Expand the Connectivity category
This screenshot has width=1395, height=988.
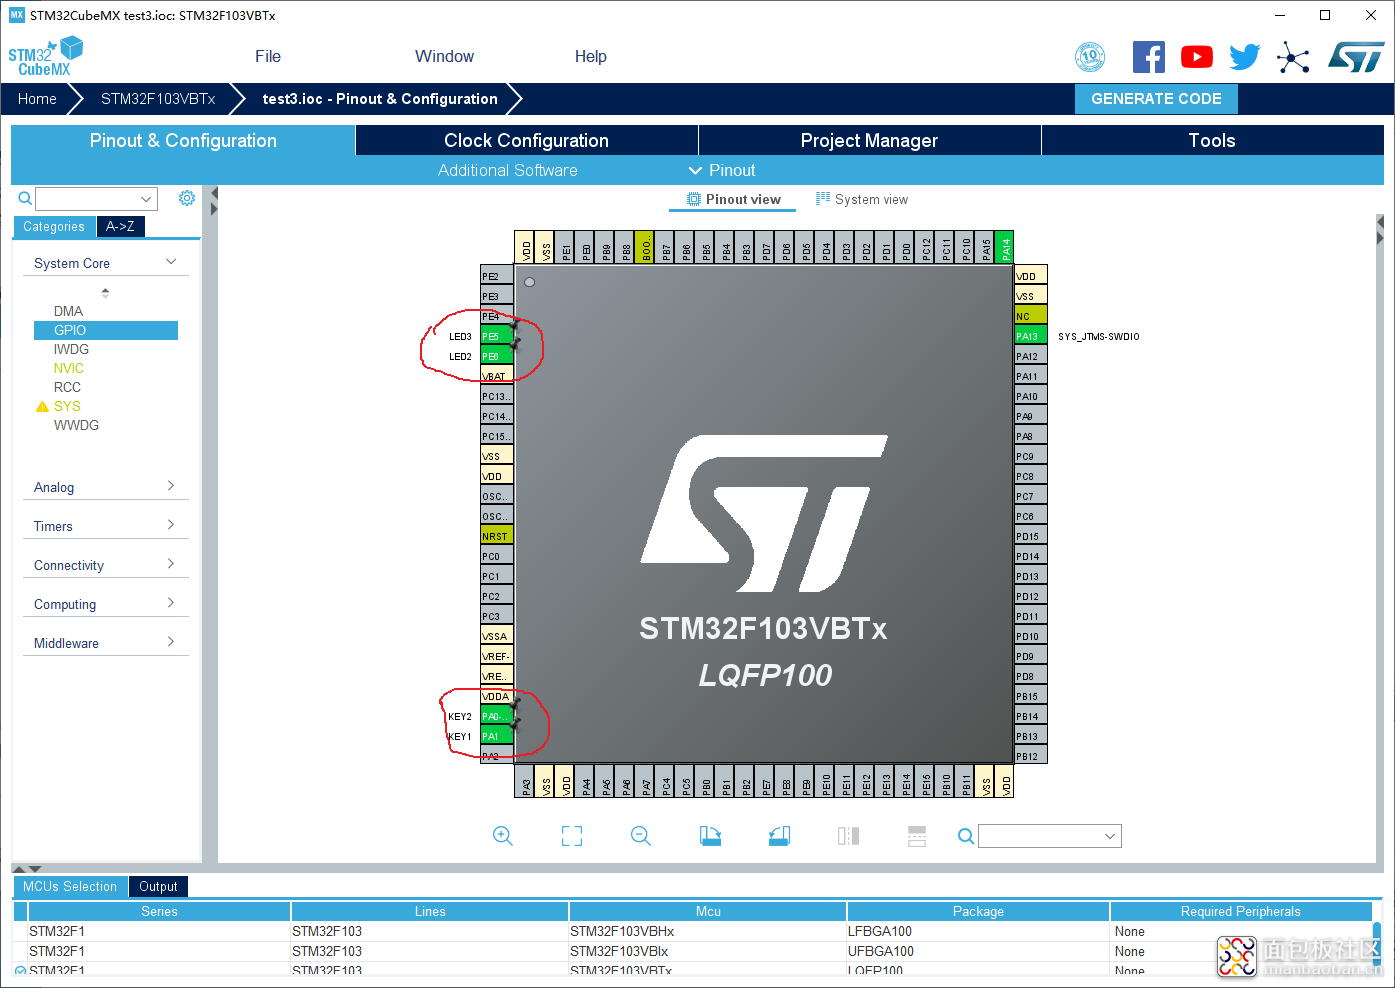click(x=171, y=564)
